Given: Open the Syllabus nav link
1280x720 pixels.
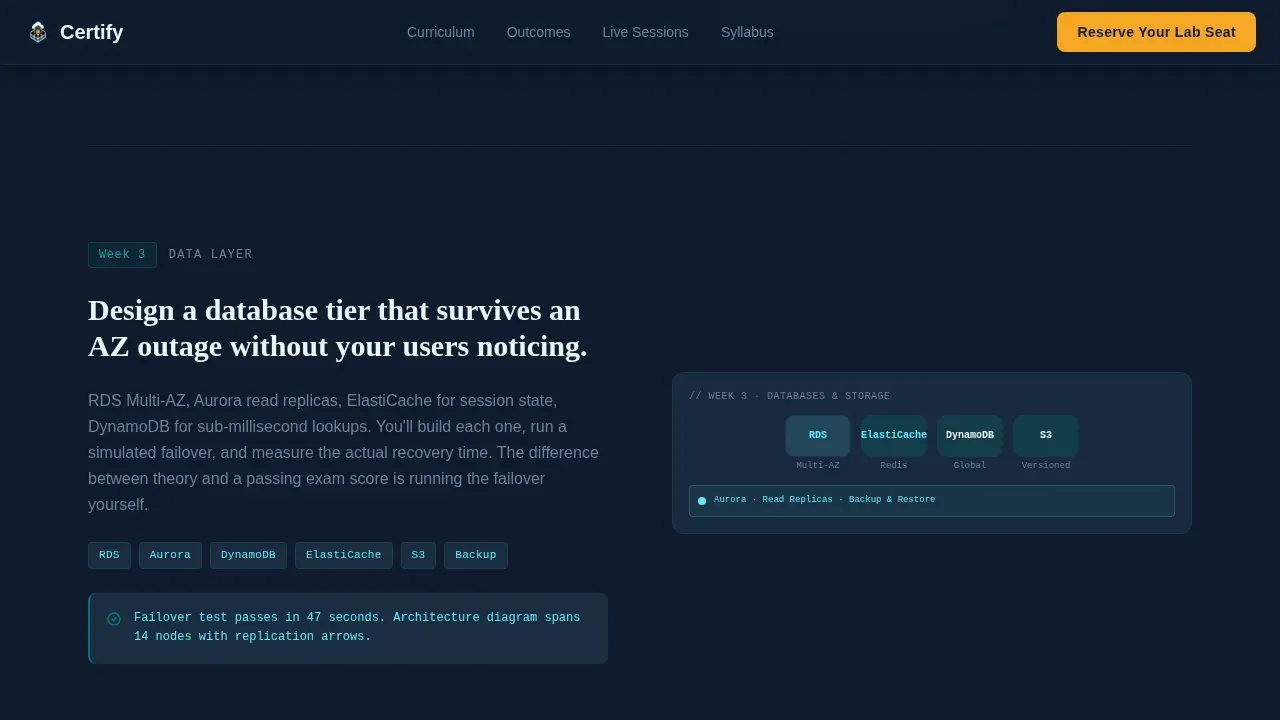Looking at the screenshot, I should point(747,32).
